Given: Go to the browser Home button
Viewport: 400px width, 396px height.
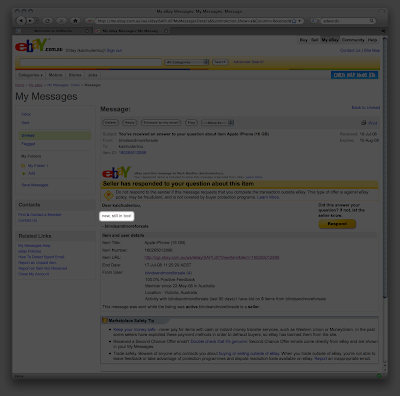Looking at the screenshot, I should click(75, 21).
